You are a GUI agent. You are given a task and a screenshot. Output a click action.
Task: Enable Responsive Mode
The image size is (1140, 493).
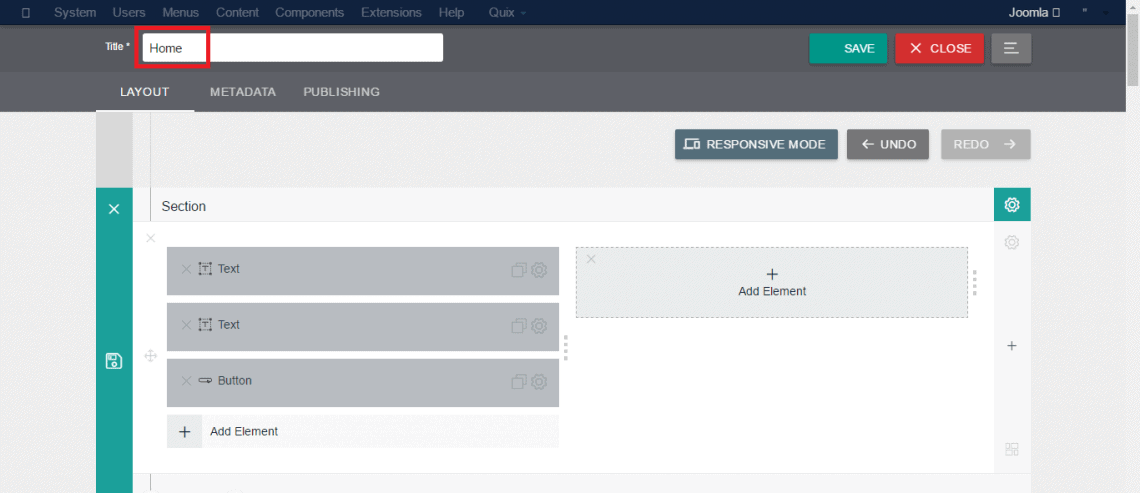tap(755, 144)
